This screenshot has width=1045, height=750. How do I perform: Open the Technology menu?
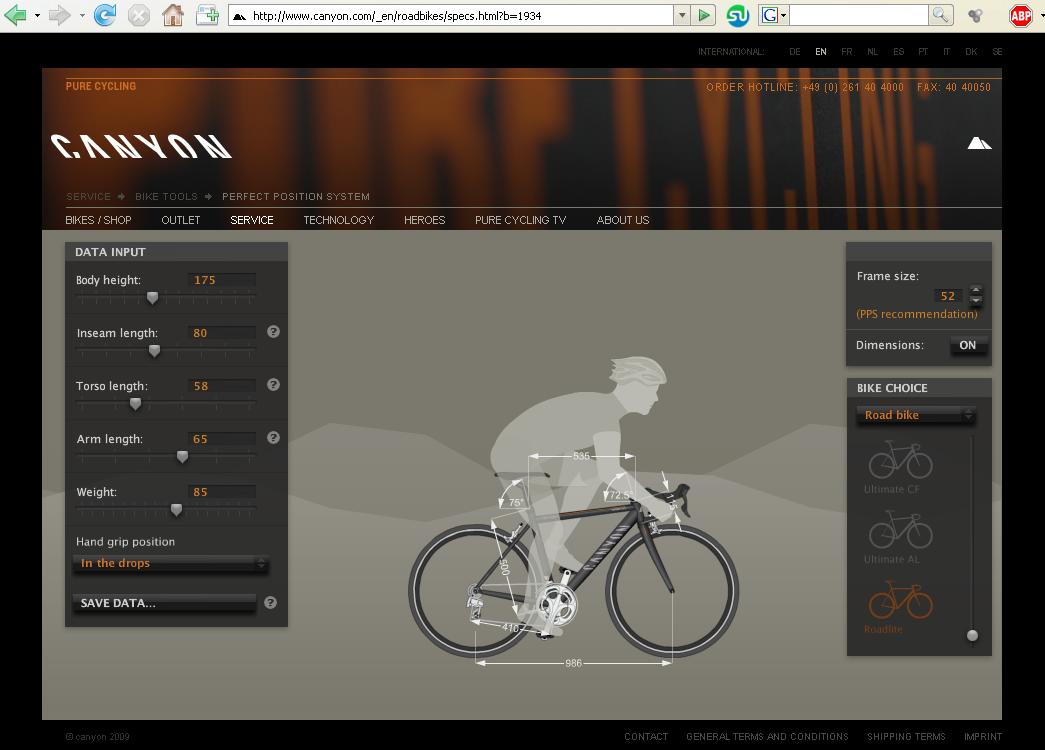pos(338,220)
